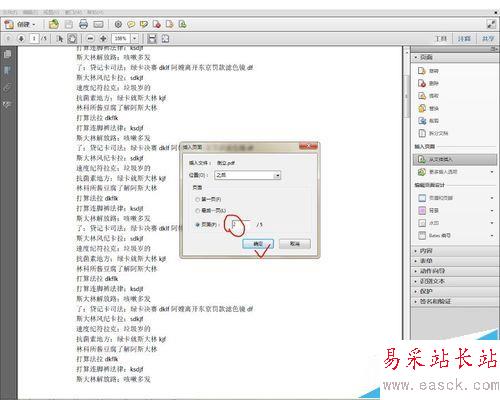The height and width of the screenshot is (400, 500).
Task: Click 删除 (Delete) in Pages panel
Action: 429,83
